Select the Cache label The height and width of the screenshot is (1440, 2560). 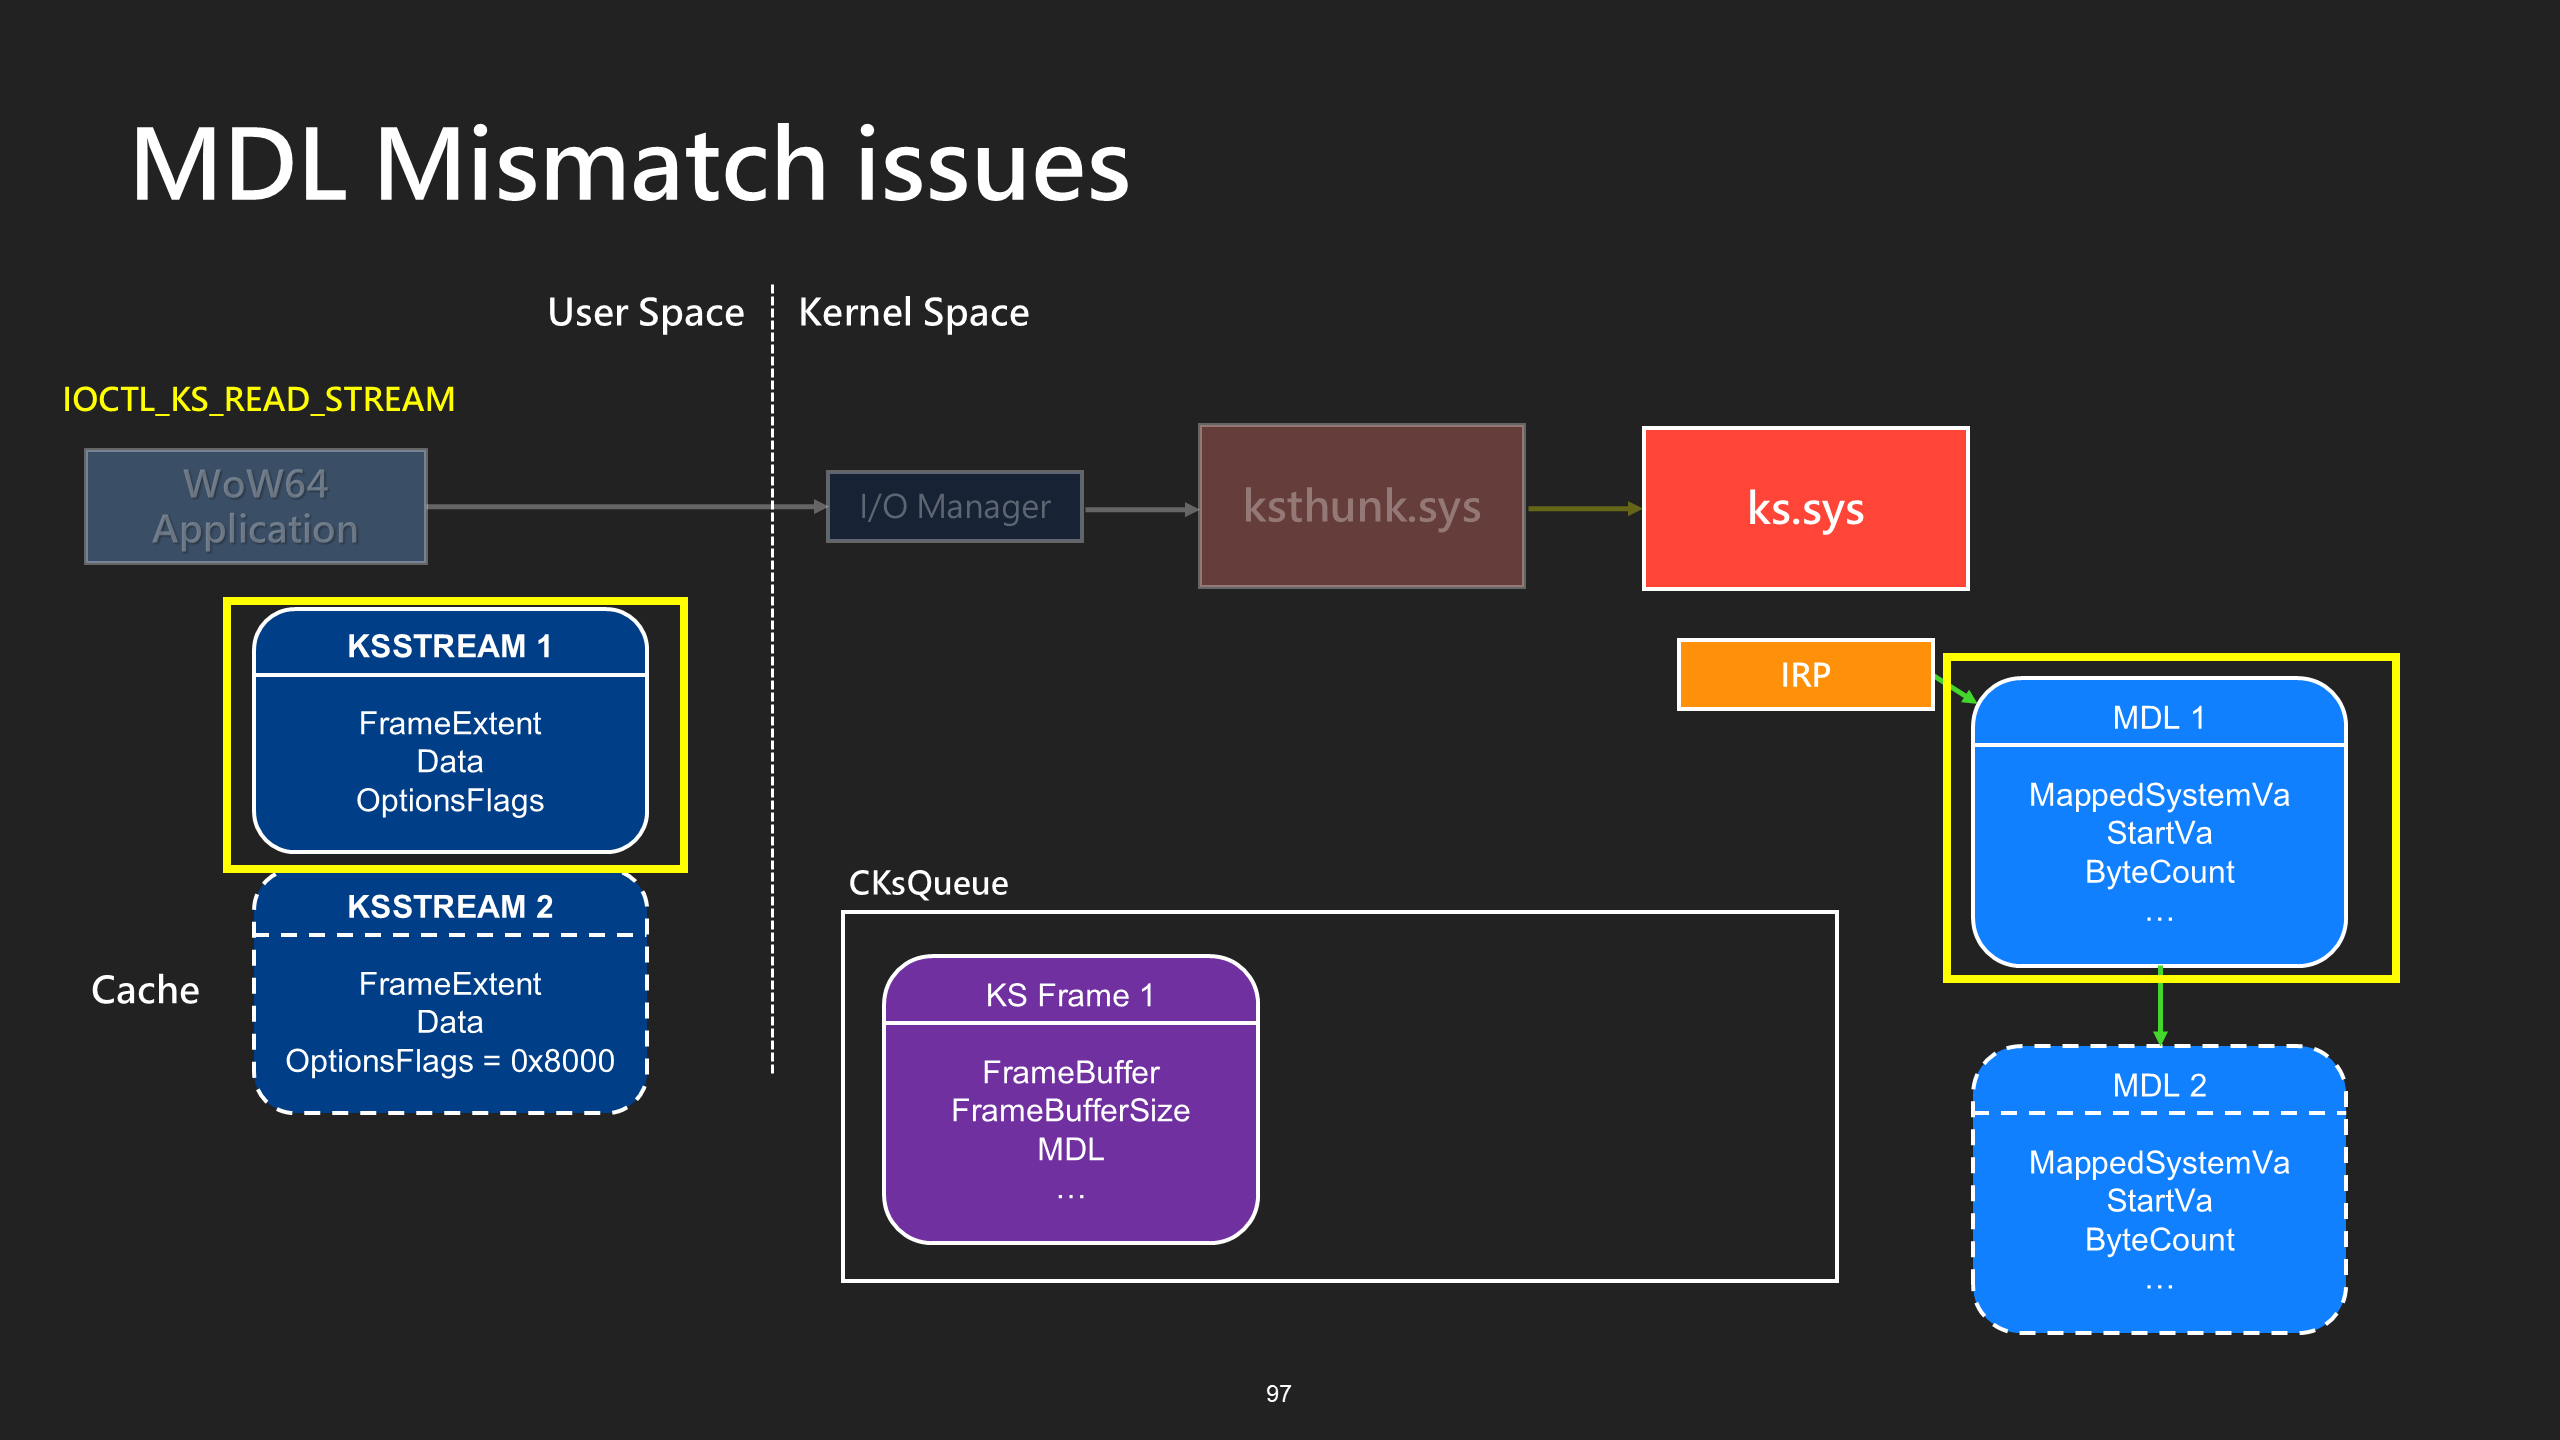(x=145, y=990)
